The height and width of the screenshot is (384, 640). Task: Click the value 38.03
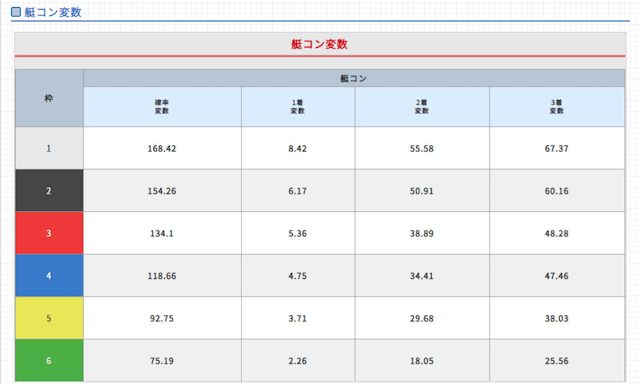557,318
